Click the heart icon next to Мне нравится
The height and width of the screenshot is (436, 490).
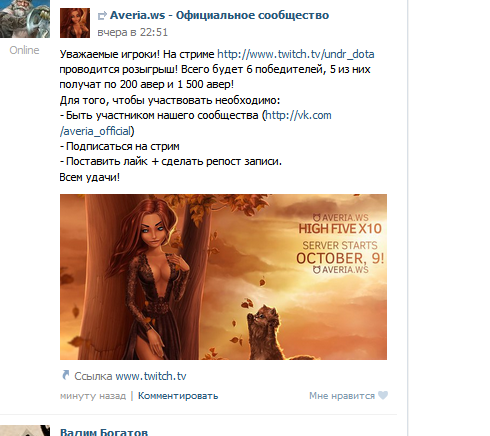pyautogui.click(x=383, y=395)
